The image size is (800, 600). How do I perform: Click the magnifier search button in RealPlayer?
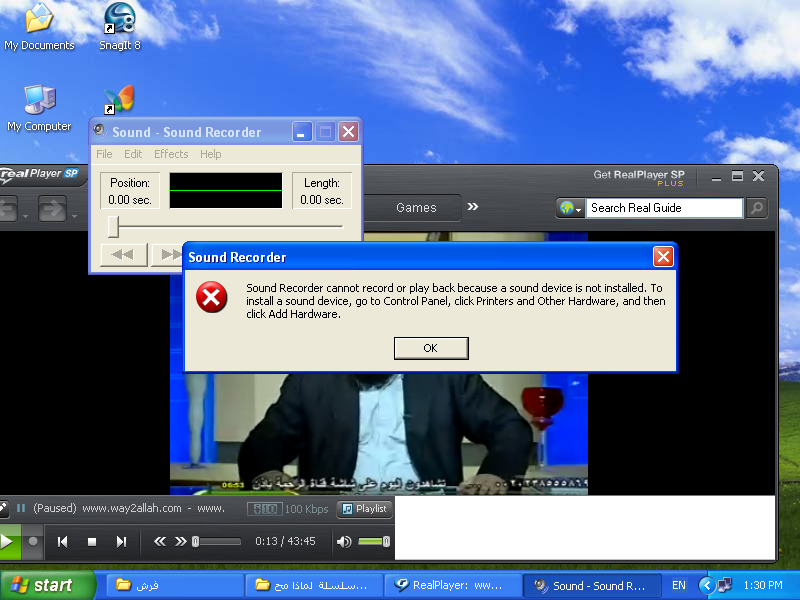[x=757, y=208]
